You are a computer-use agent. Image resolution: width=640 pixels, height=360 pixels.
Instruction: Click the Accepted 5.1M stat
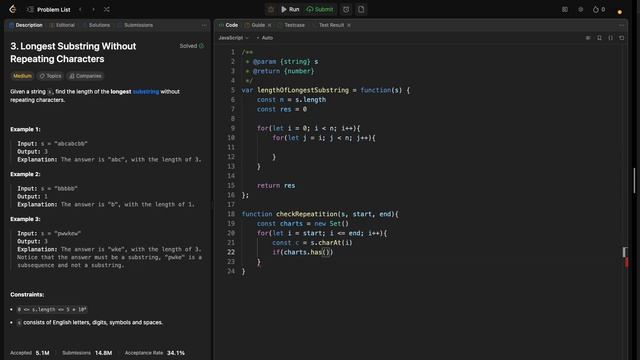point(30,353)
